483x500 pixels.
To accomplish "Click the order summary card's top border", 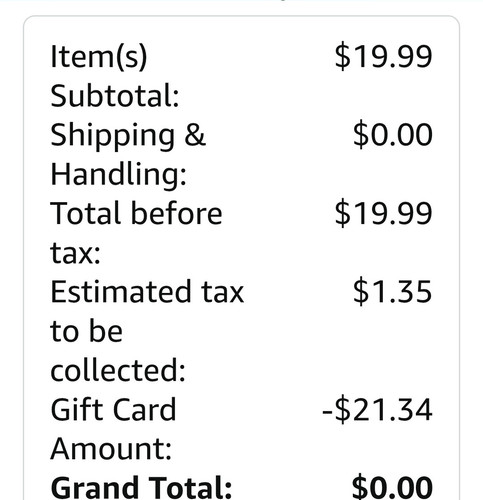I will pyautogui.click(x=241, y=16).
